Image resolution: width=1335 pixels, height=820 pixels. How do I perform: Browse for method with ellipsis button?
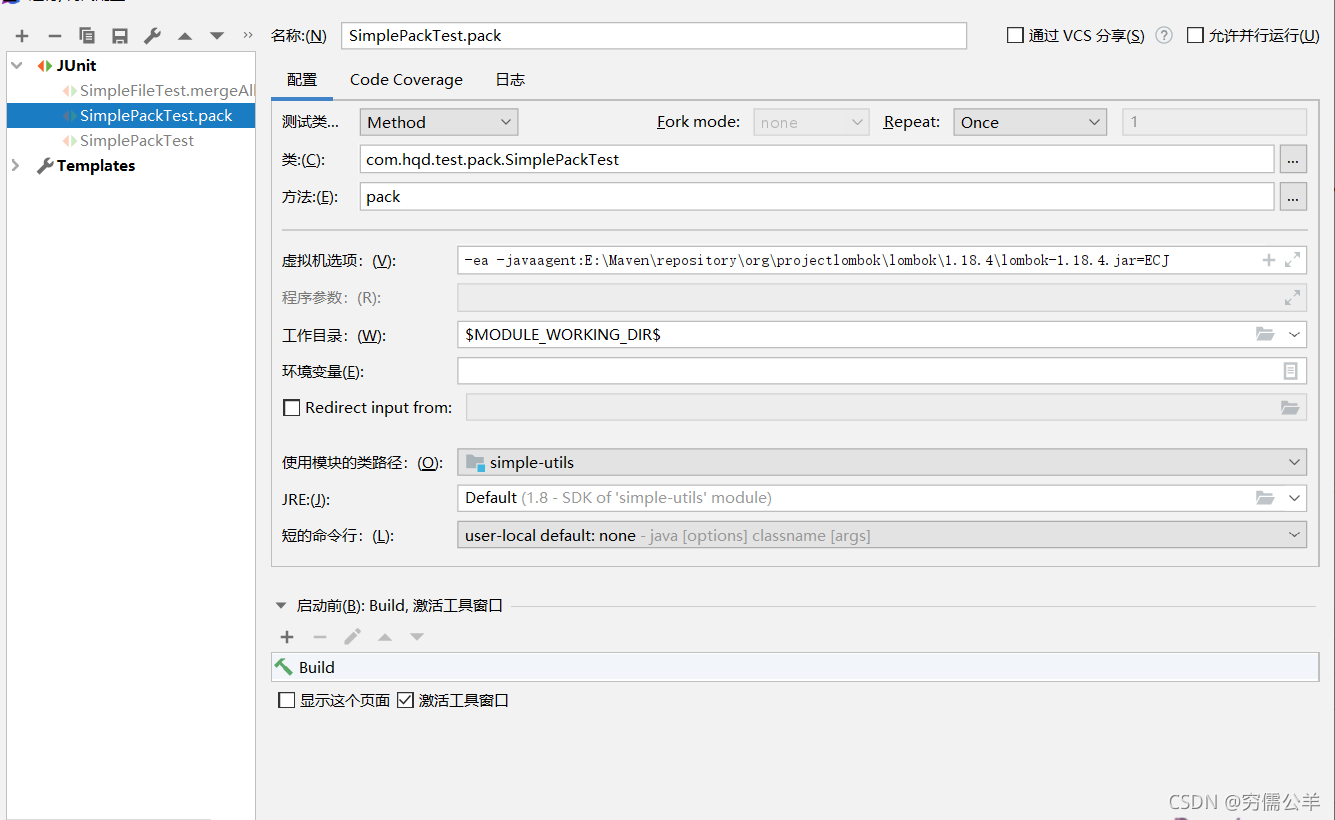(x=1293, y=197)
